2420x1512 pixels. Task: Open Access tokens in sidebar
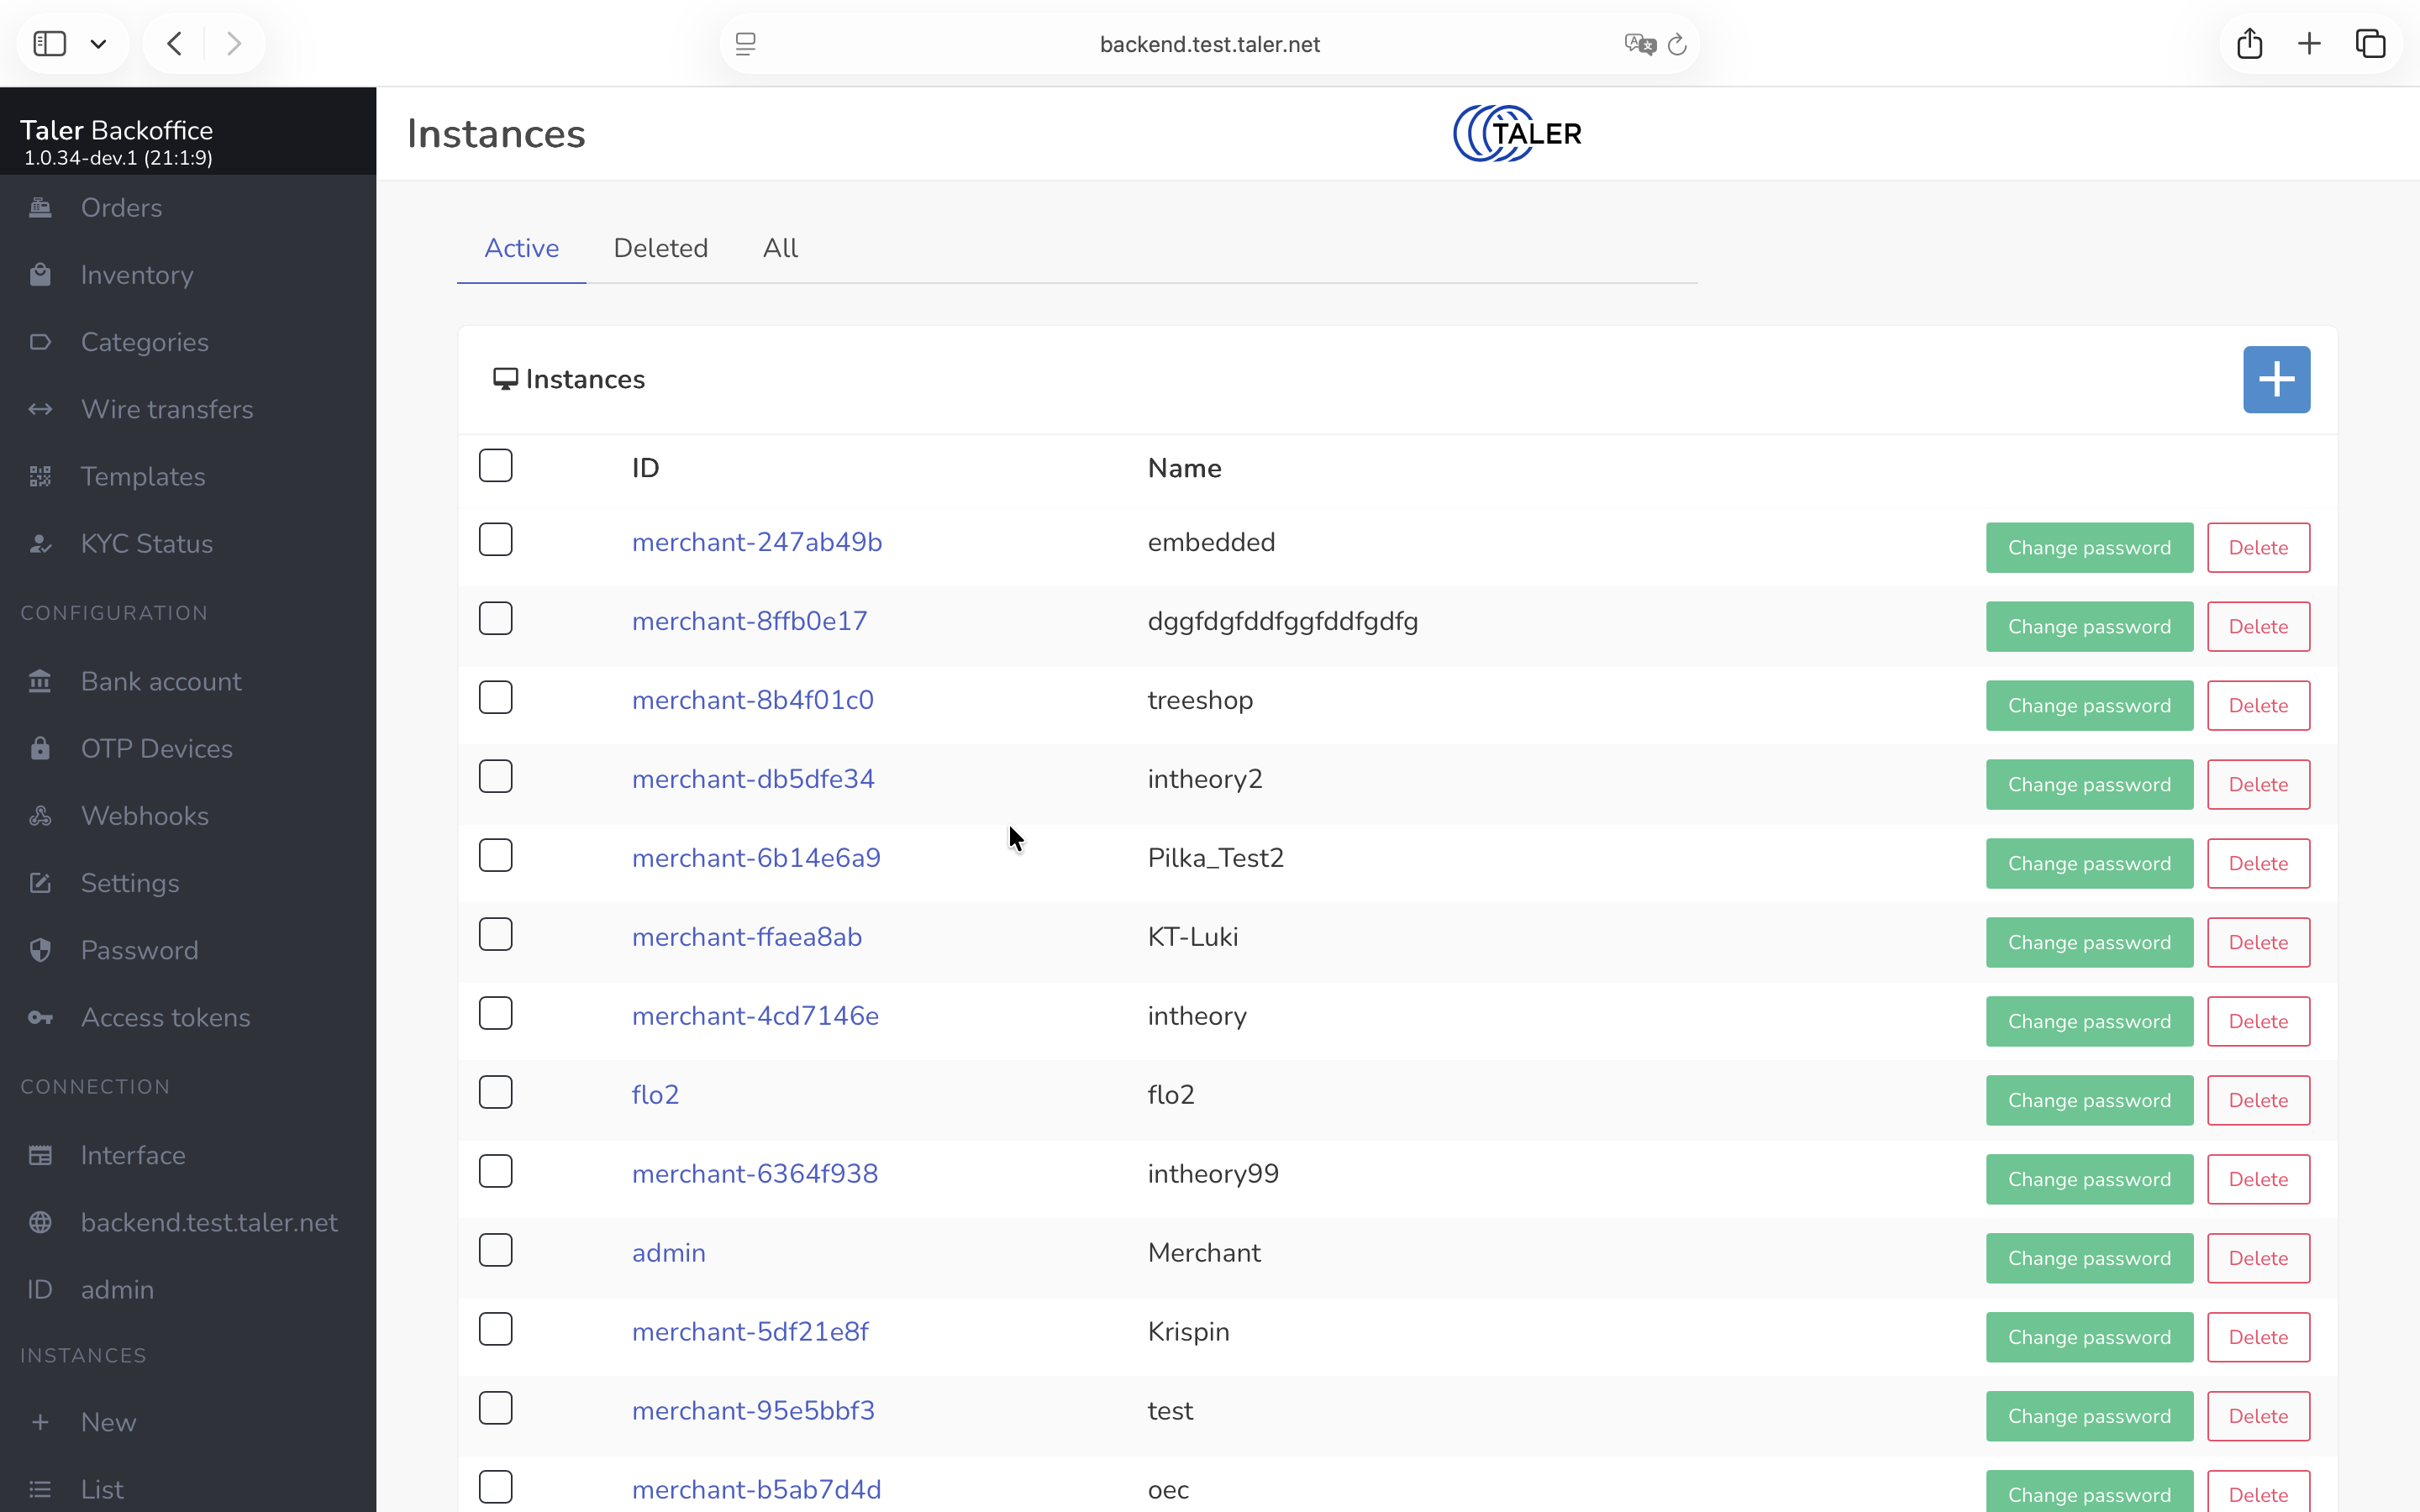[x=165, y=1017]
